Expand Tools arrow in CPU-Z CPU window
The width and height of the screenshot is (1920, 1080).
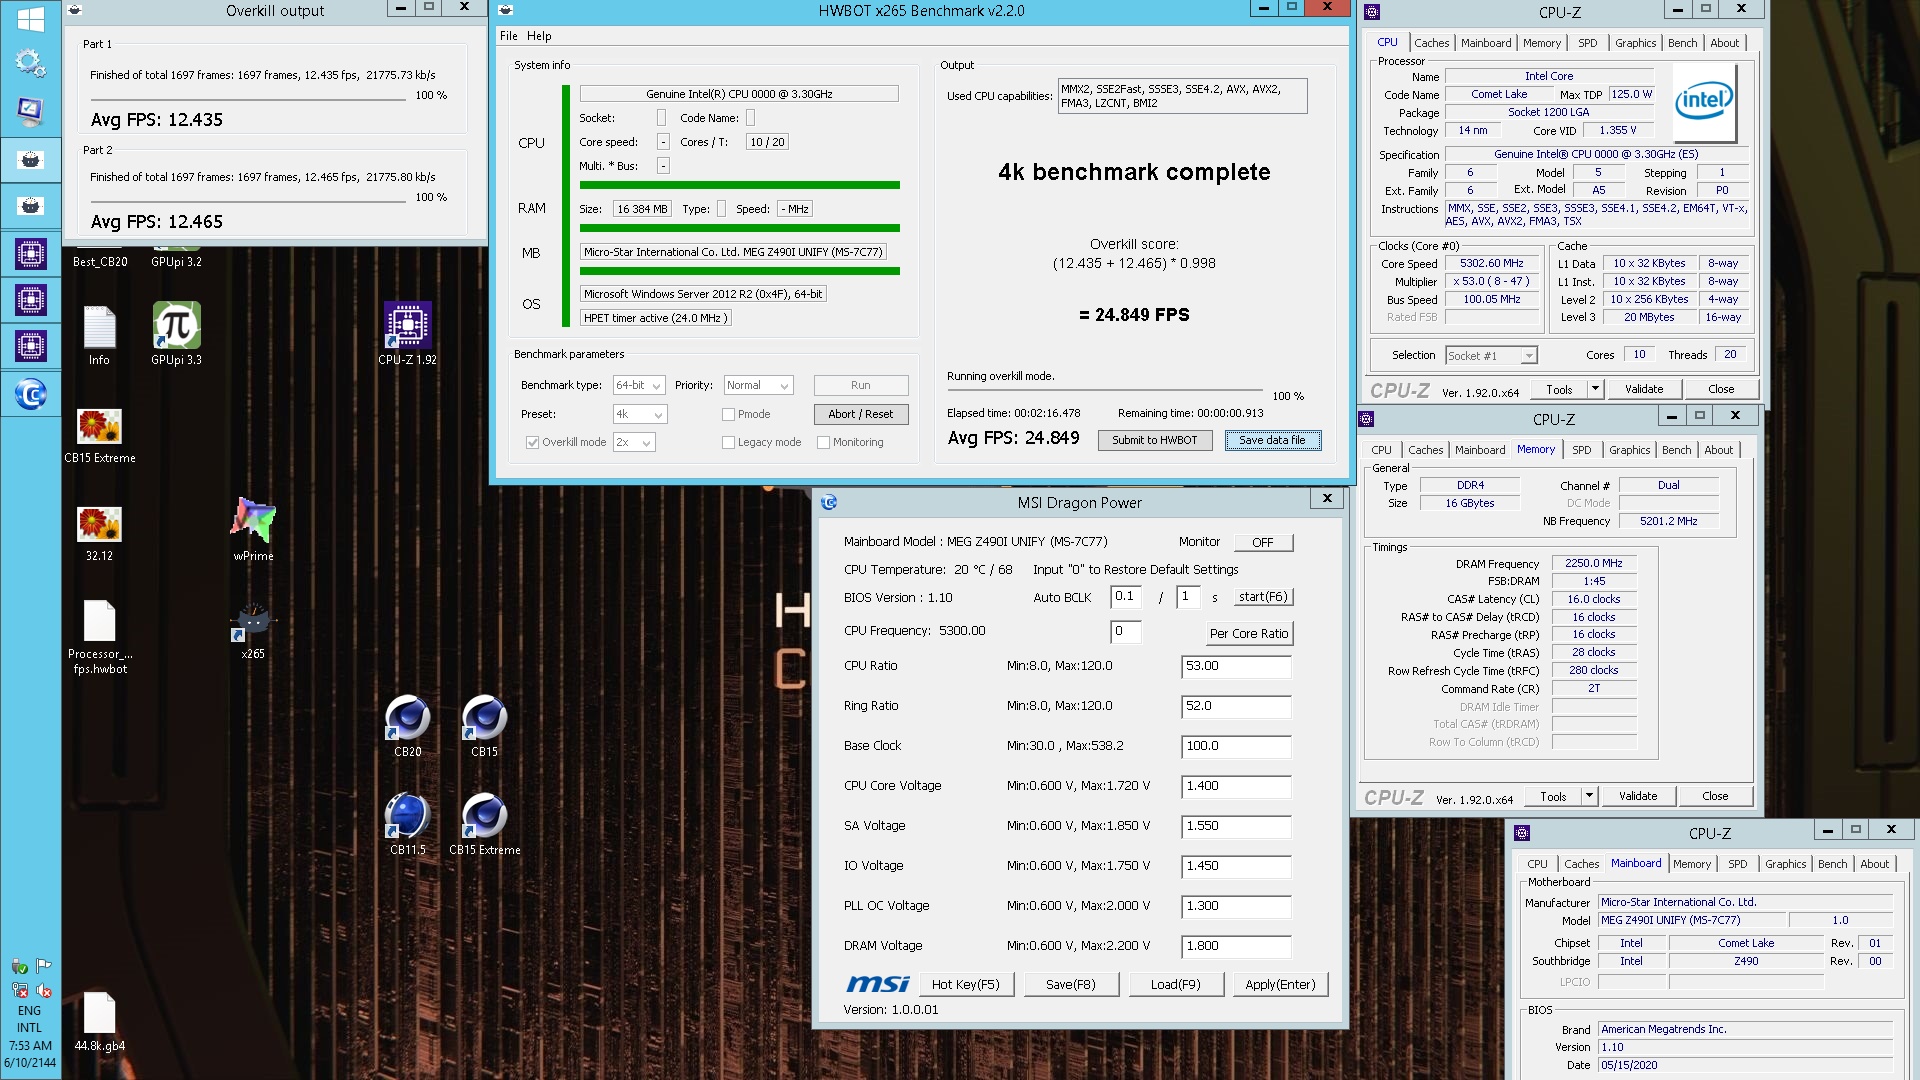coord(1595,389)
